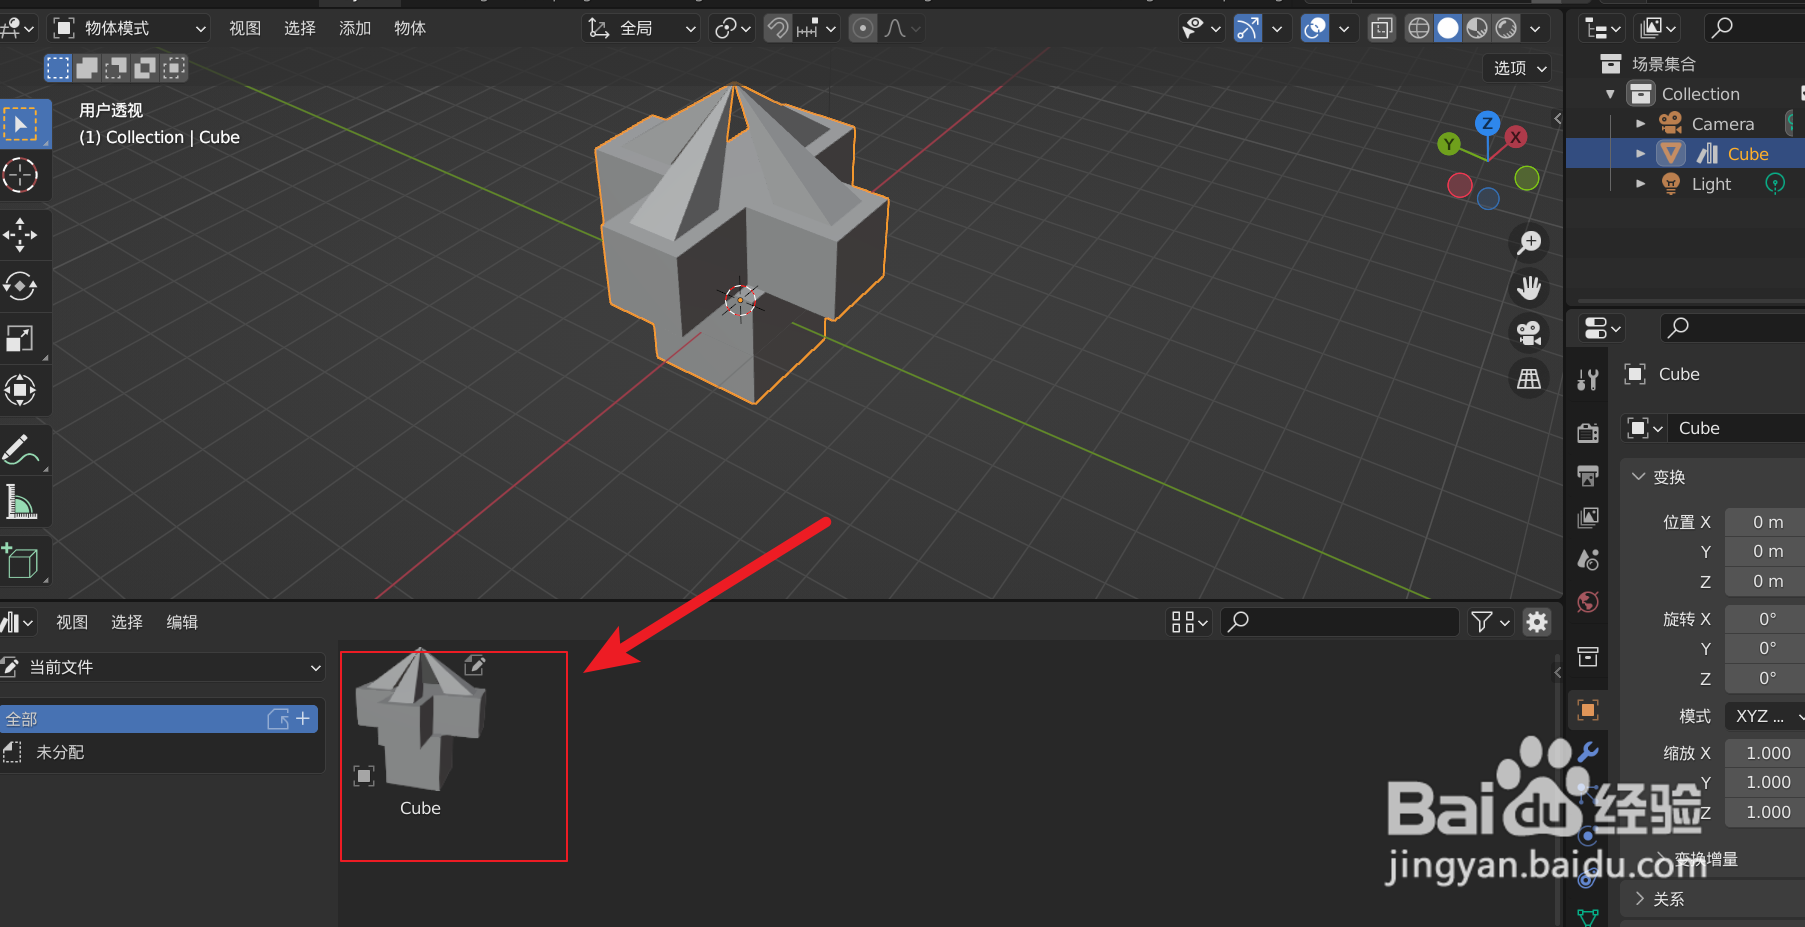The height and width of the screenshot is (927, 1805).
Task: Select the Rotate tool in the toolbar
Action: coord(22,287)
